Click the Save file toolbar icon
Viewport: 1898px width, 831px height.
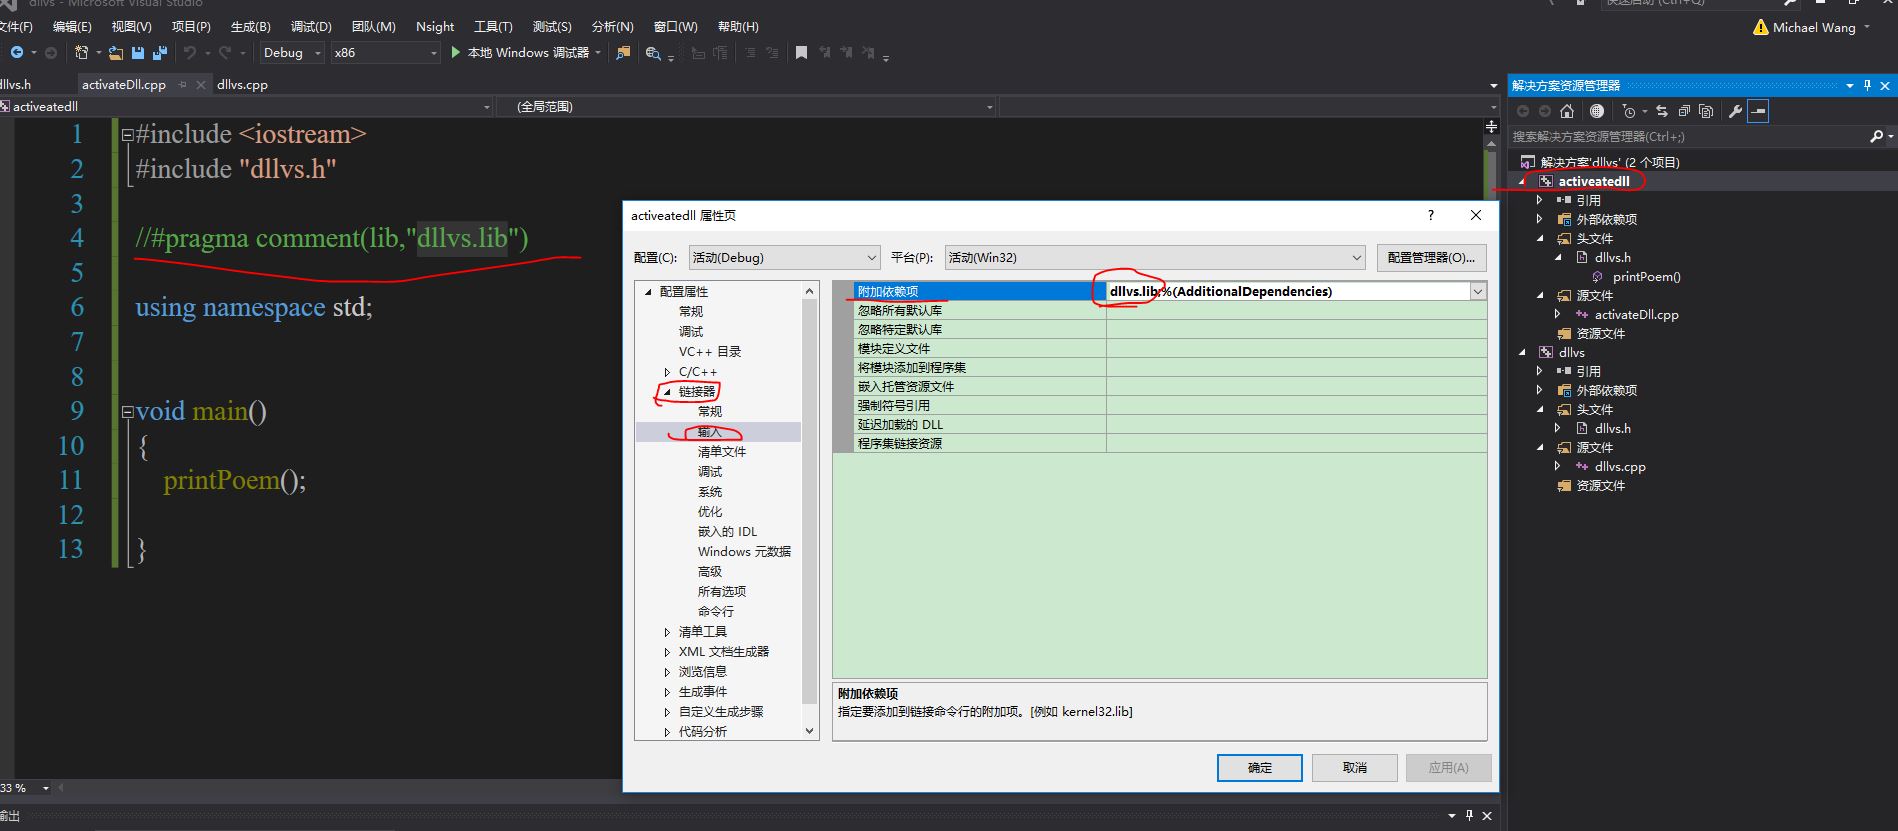(138, 53)
